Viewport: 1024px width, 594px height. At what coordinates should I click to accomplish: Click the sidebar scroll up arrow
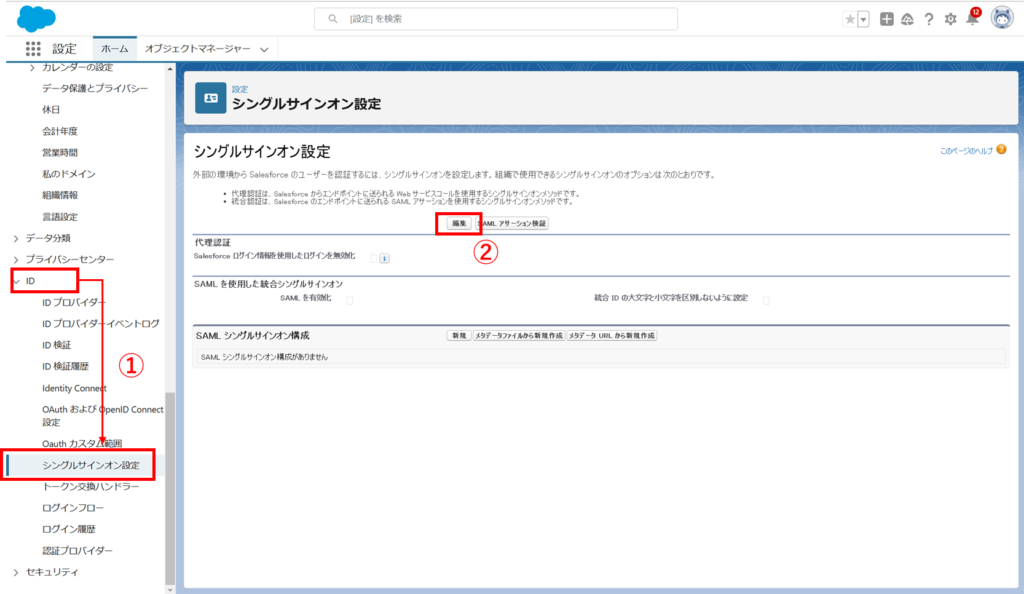coord(170,68)
